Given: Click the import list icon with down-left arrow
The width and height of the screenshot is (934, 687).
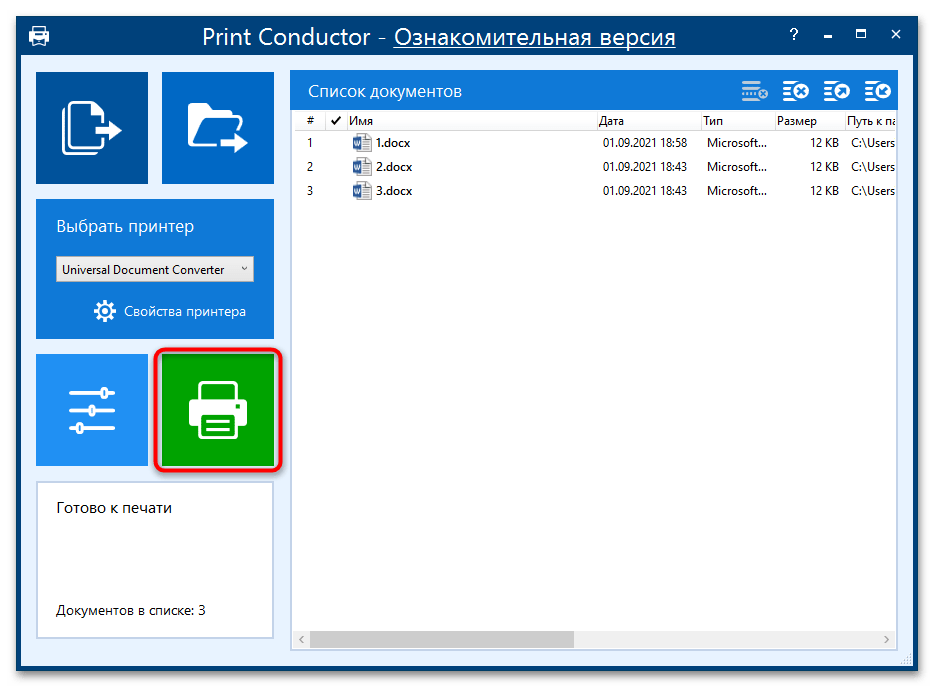Looking at the screenshot, I should (877, 91).
